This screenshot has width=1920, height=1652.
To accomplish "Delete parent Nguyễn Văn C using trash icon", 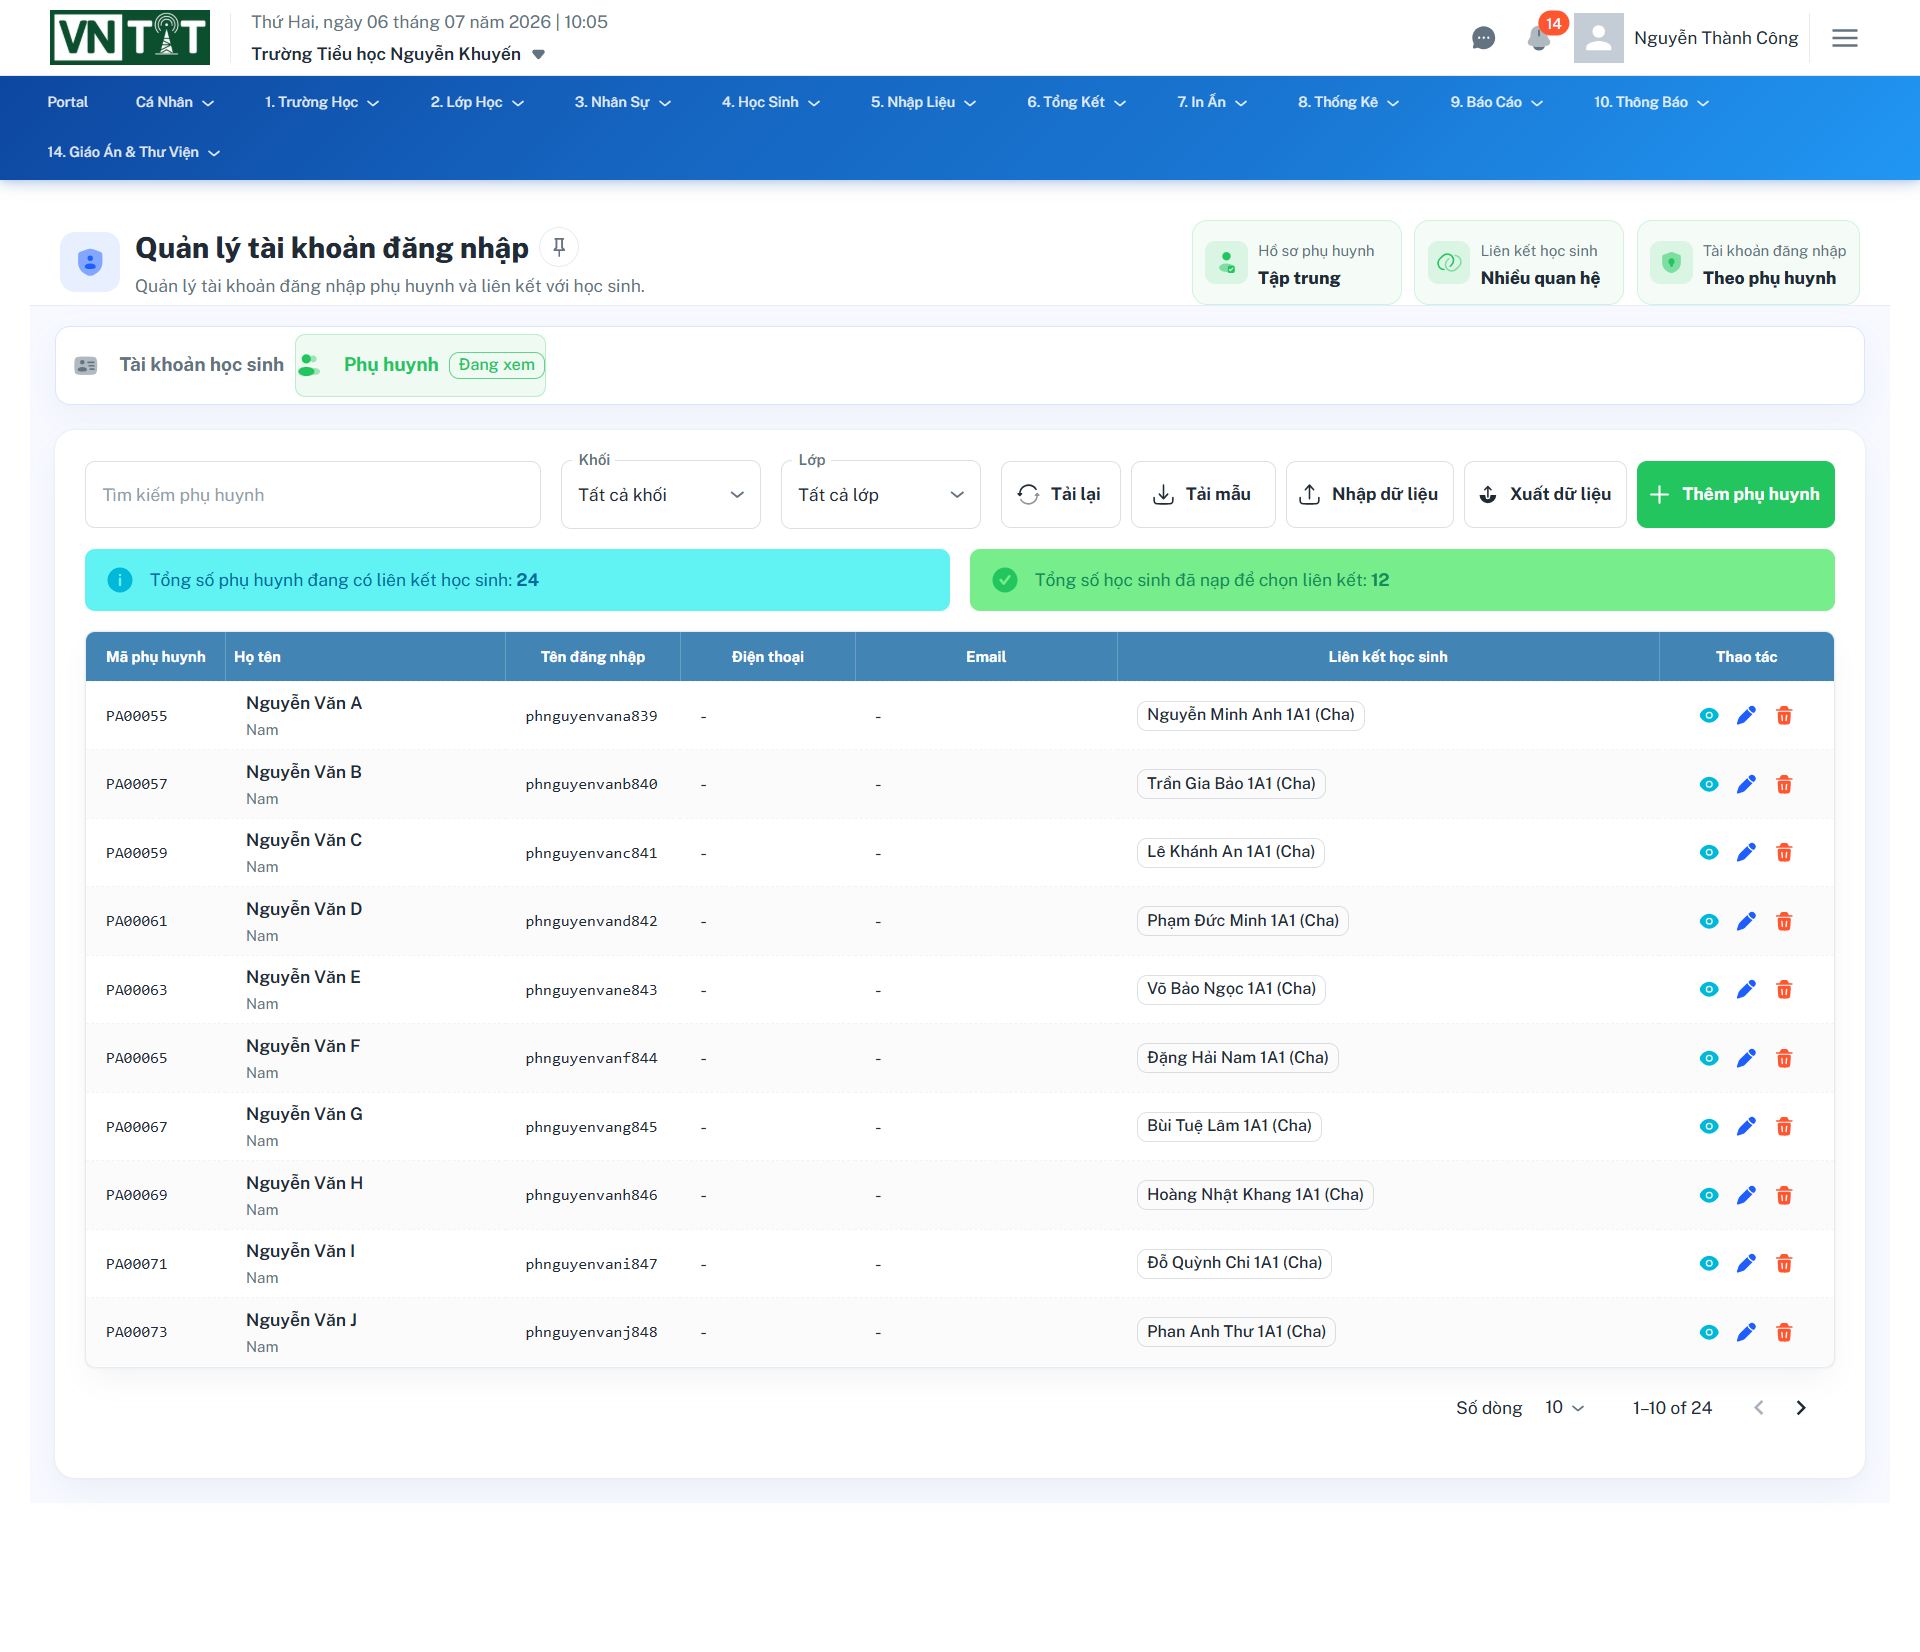I will [1784, 852].
